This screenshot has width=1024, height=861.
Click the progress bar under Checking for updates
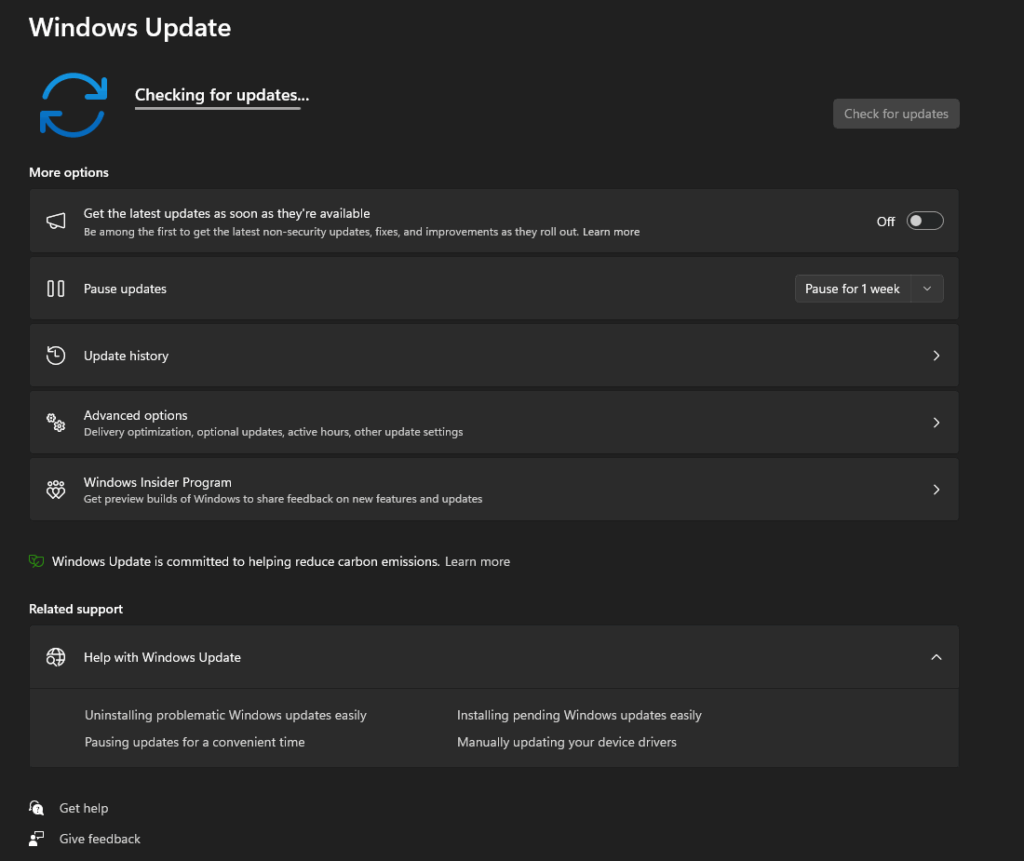click(217, 108)
